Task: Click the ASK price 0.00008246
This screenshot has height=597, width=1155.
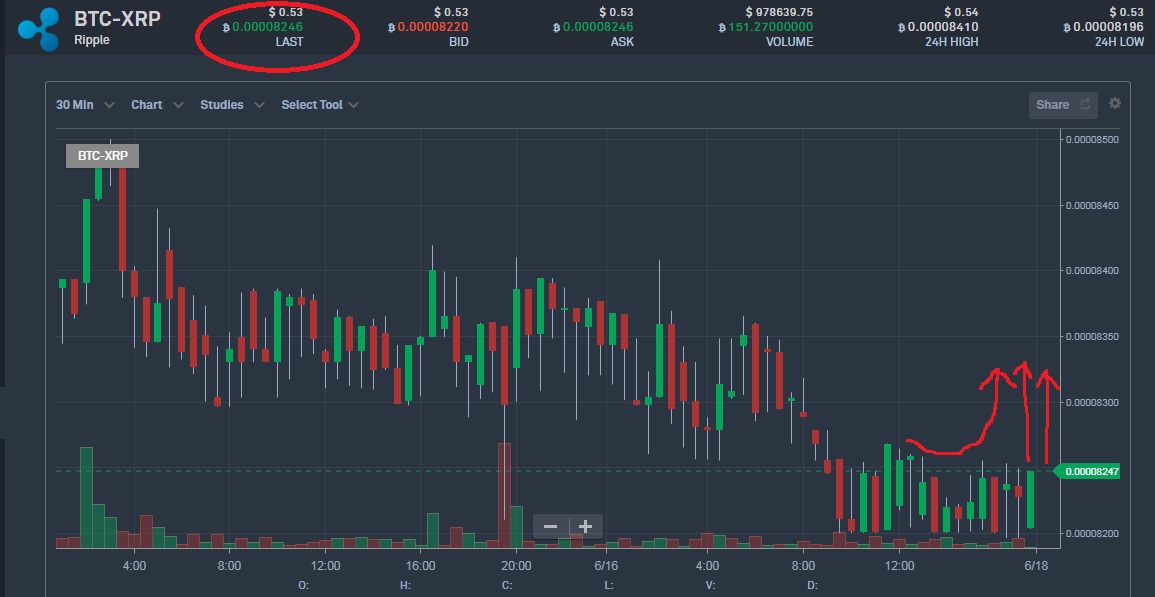Action: click(594, 27)
